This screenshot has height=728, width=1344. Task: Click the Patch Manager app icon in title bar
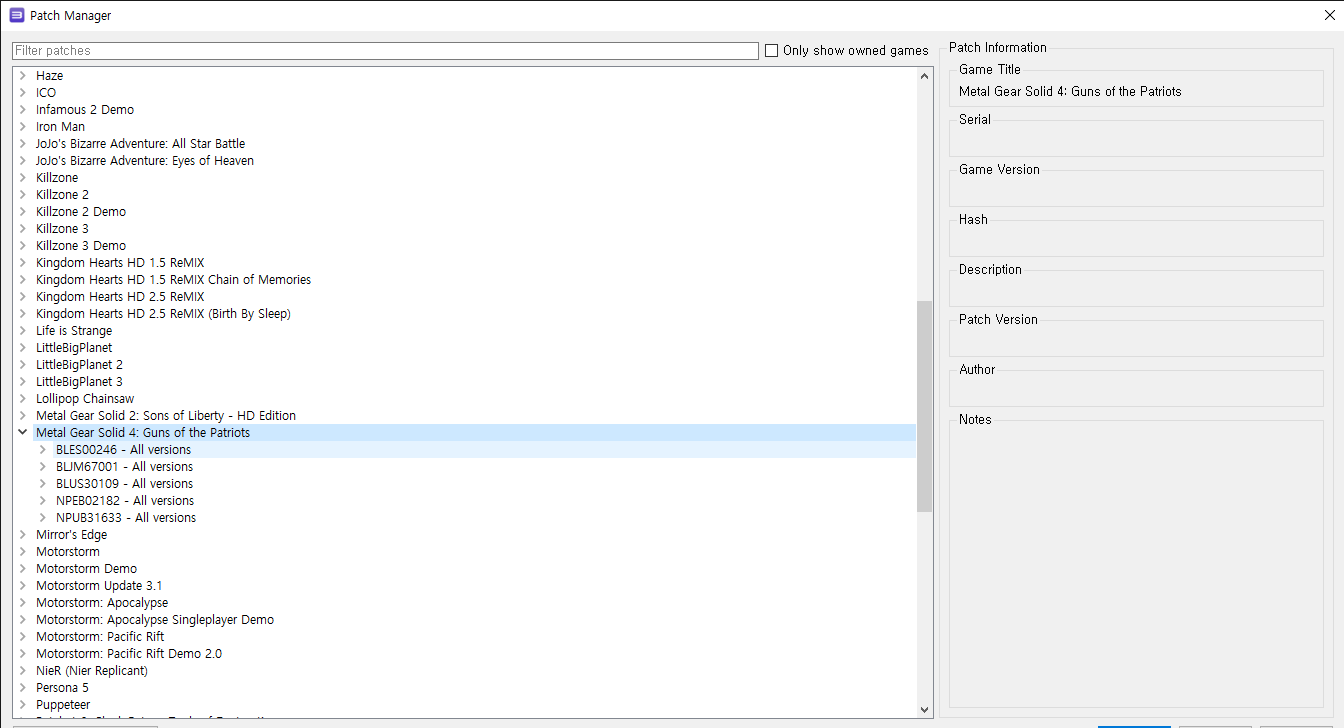(x=16, y=15)
